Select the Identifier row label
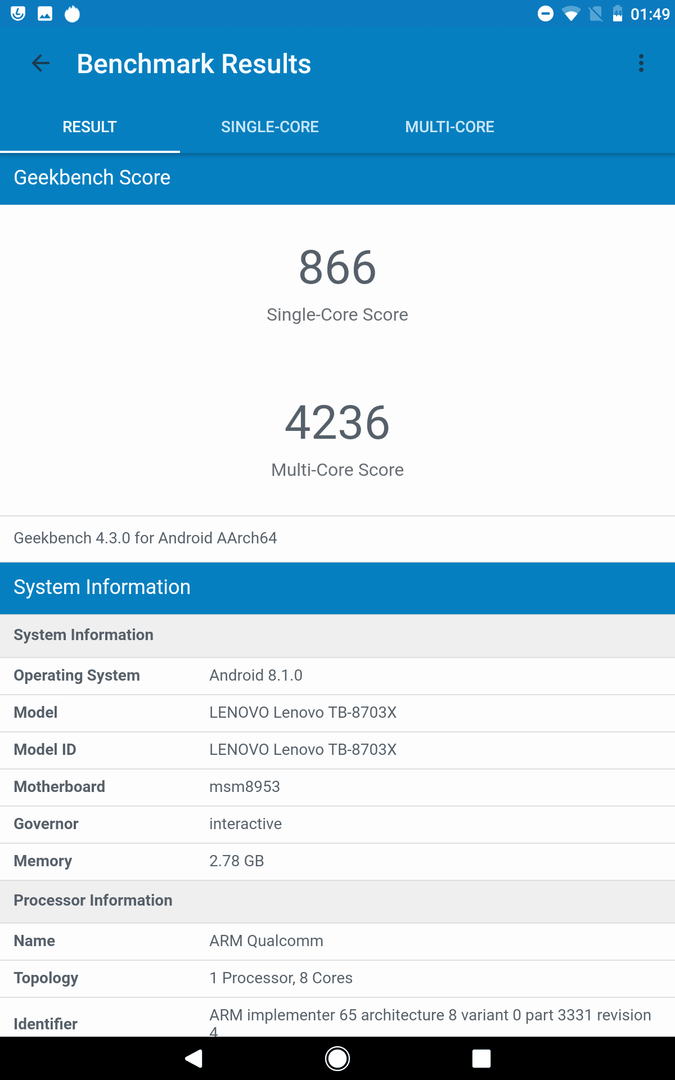The width and height of the screenshot is (675, 1080). pos(45,1024)
